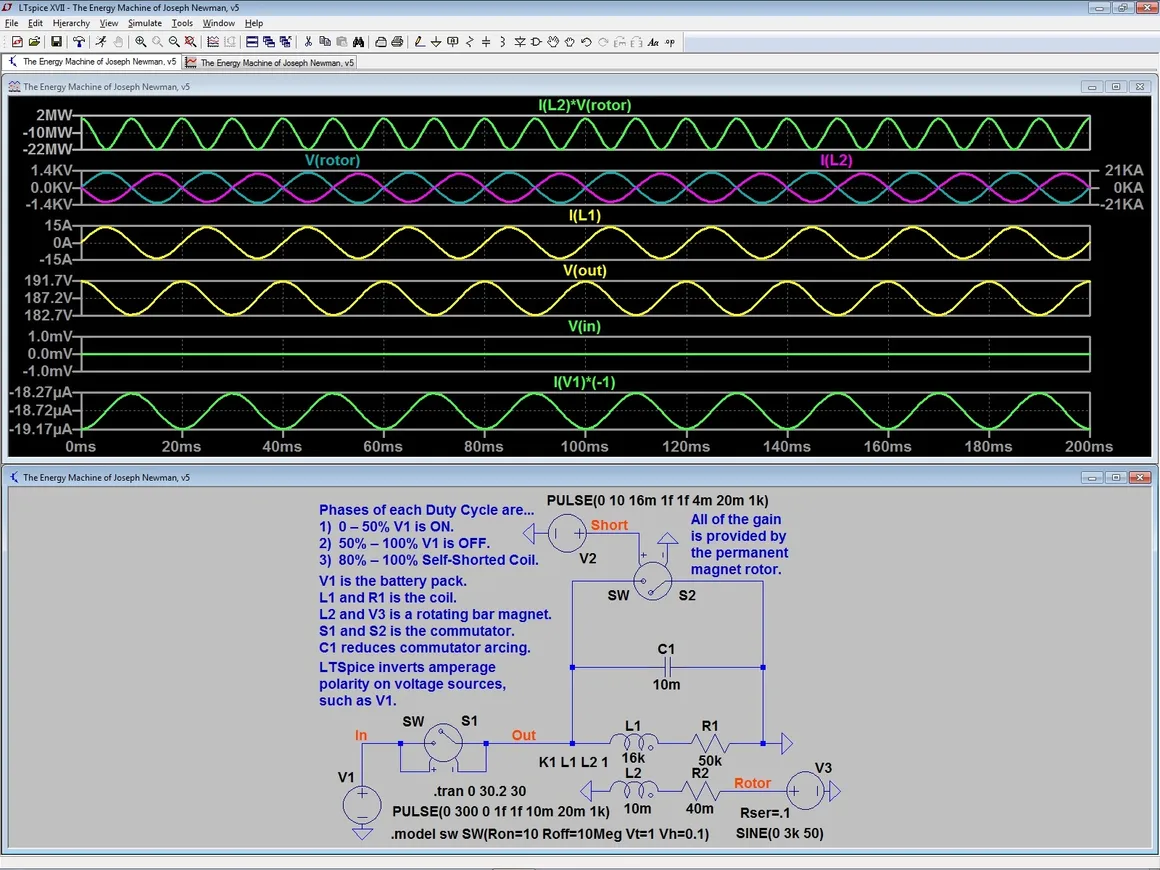The image size is (1160, 870).
Task: Maximize the schematic sub-window
Action: coord(1117,478)
